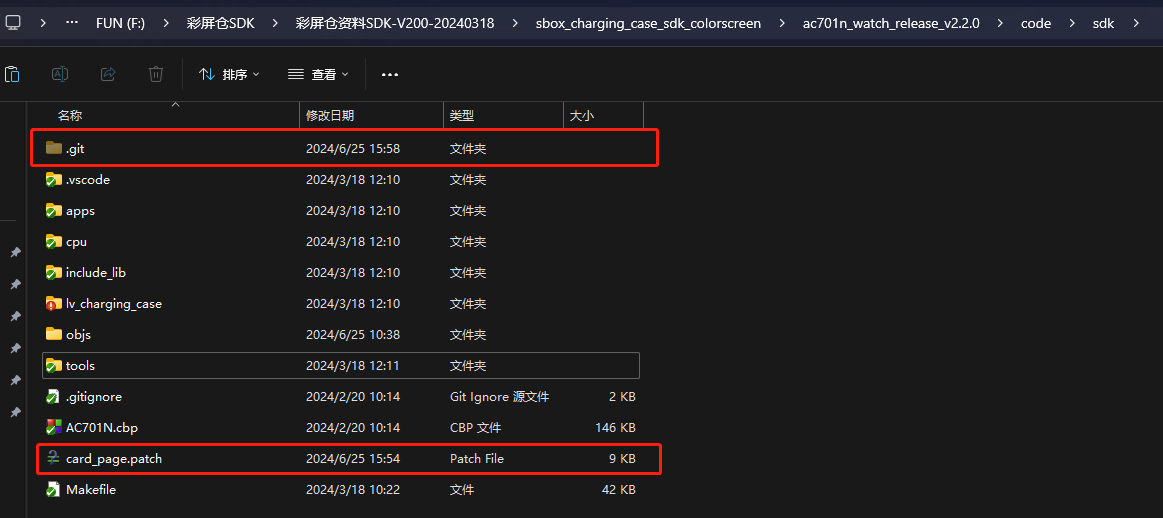This screenshot has height=518, width=1163.
Task: Select the card_page.patch file icon
Action: pos(53,459)
